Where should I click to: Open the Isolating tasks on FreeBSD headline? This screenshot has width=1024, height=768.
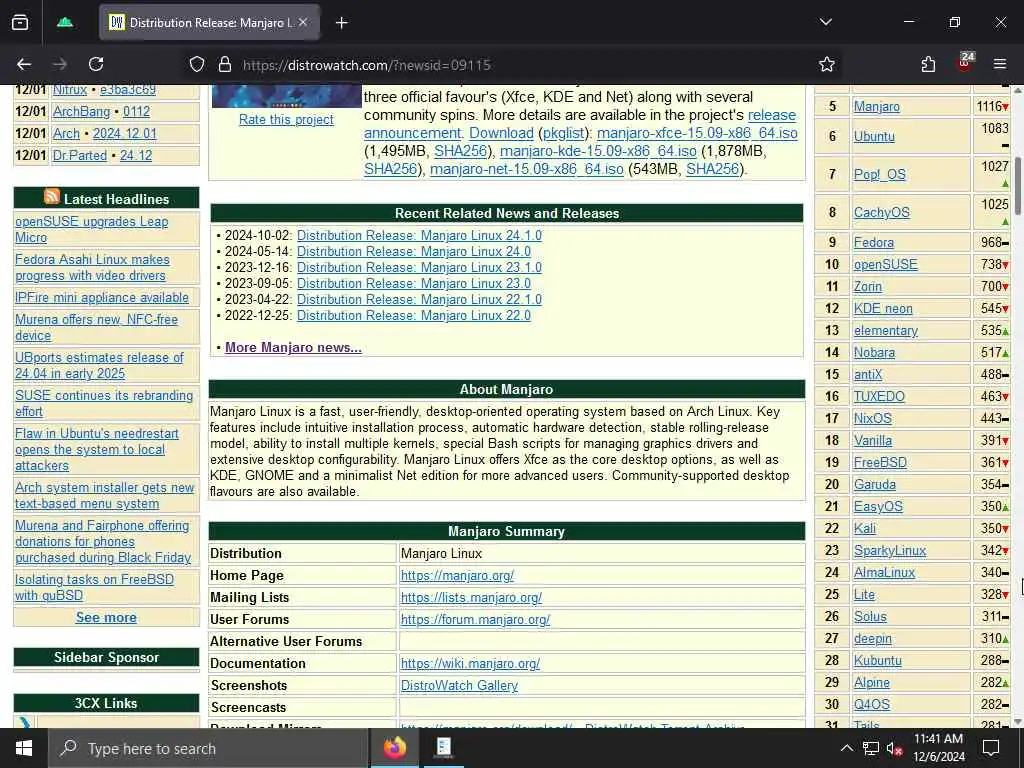click(x=95, y=587)
